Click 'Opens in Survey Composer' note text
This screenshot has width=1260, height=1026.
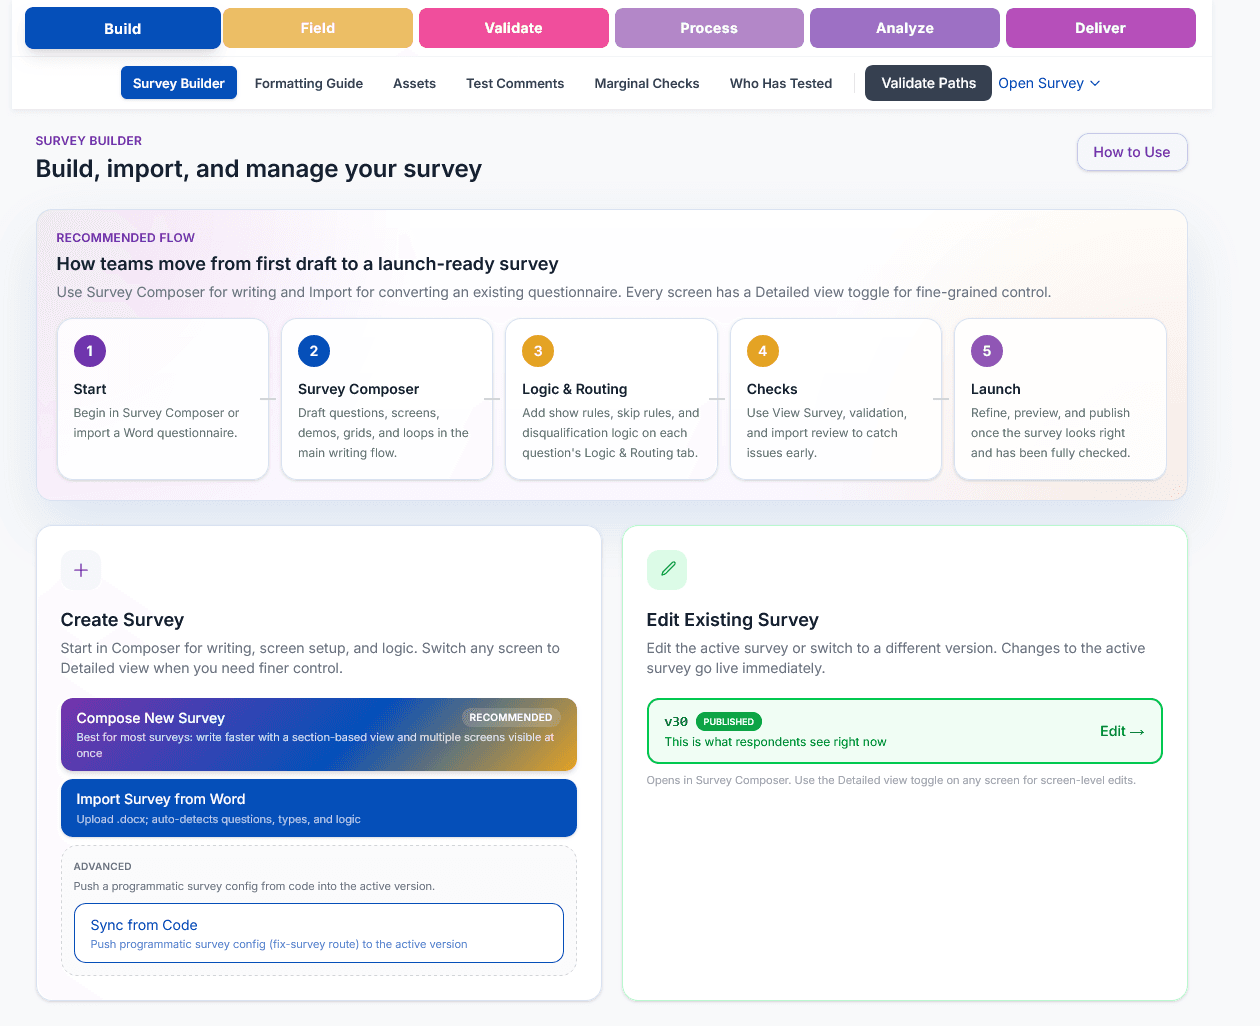point(891,780)
